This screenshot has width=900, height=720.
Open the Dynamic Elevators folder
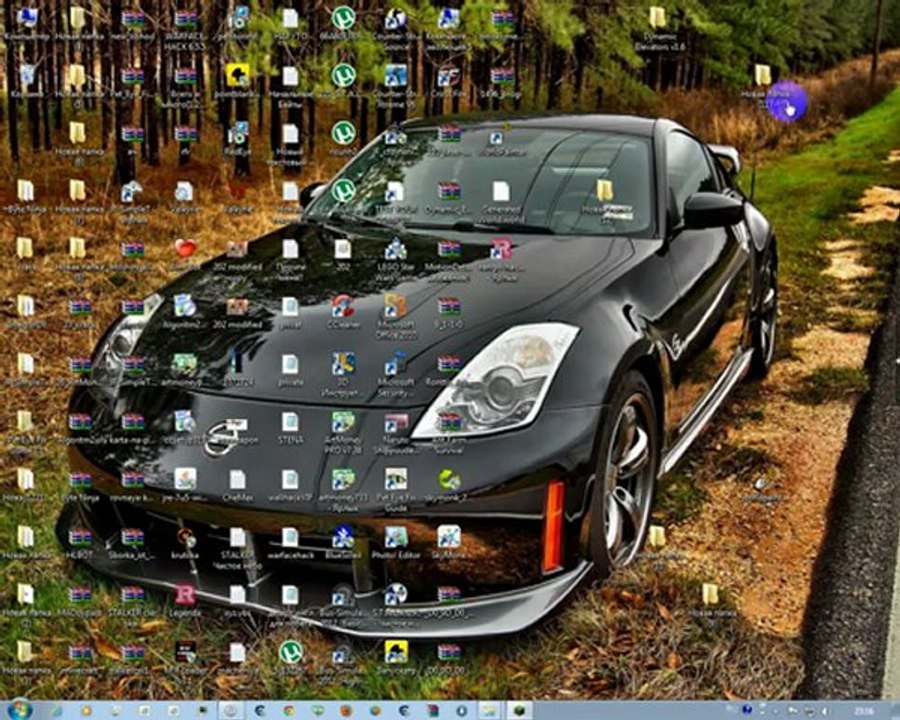coord(657,18)
